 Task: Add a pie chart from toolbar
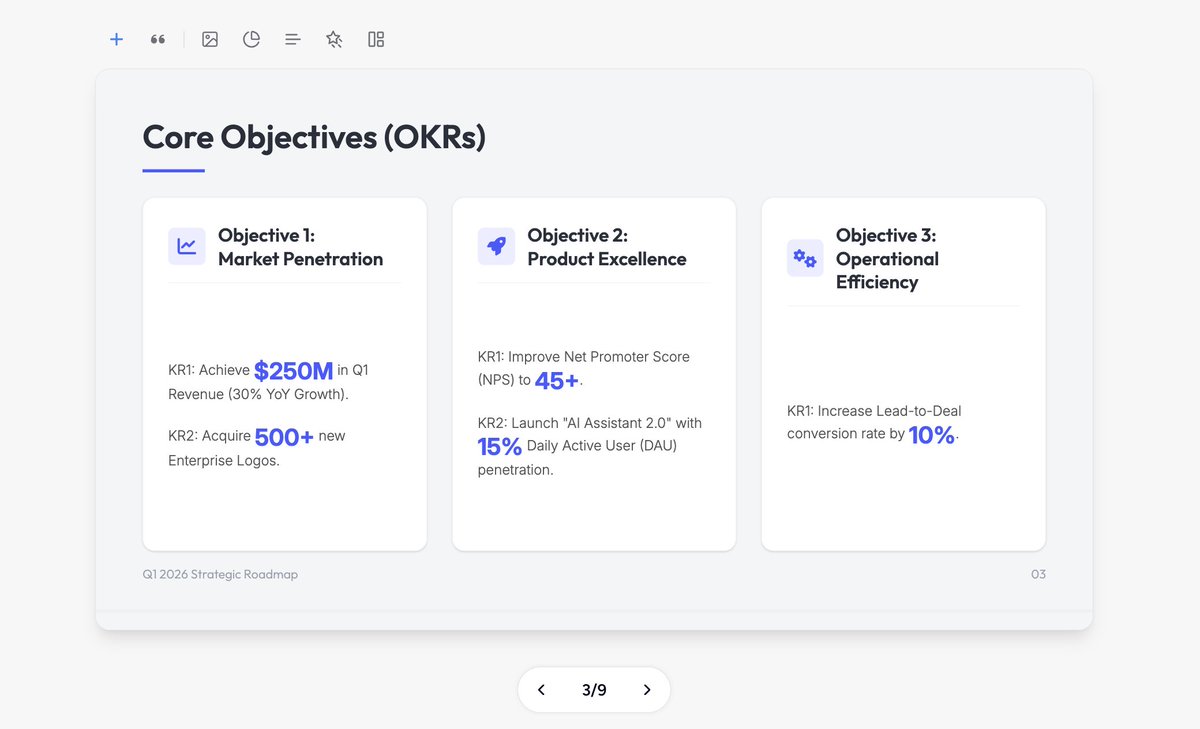click(251, 39)
